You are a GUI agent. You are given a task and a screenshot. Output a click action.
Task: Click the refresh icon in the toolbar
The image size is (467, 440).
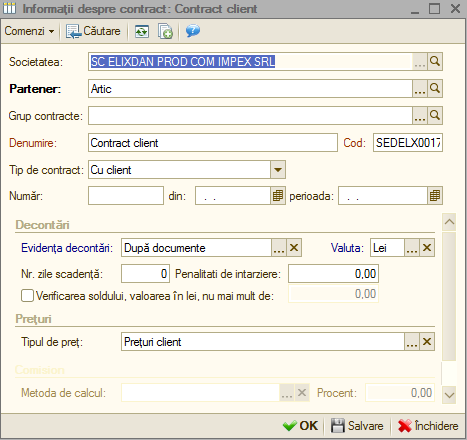pyautogui.click(x=142, y=32)
